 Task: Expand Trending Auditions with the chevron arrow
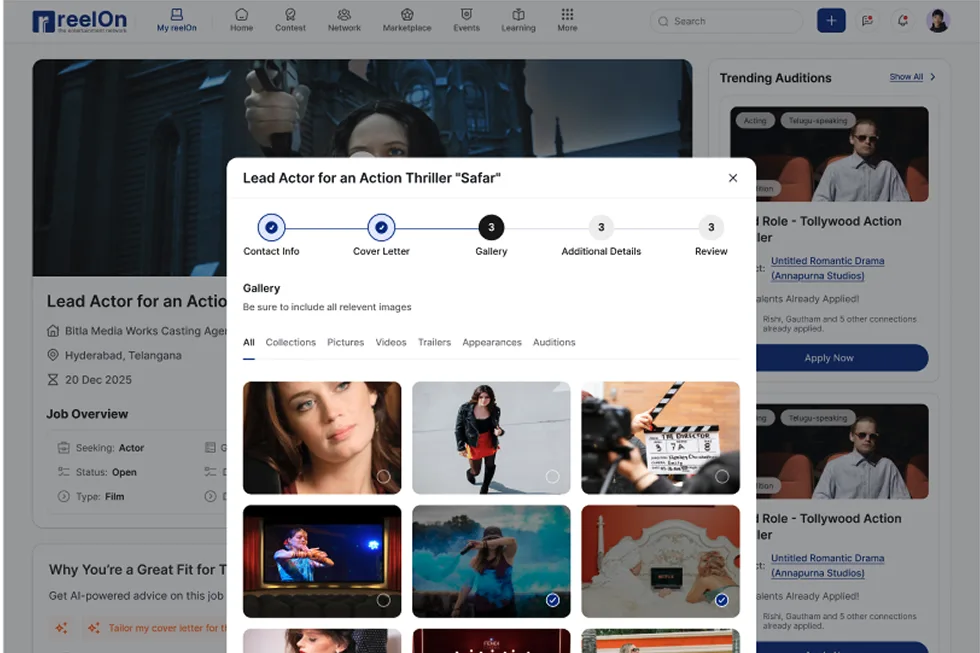point(933,77)
